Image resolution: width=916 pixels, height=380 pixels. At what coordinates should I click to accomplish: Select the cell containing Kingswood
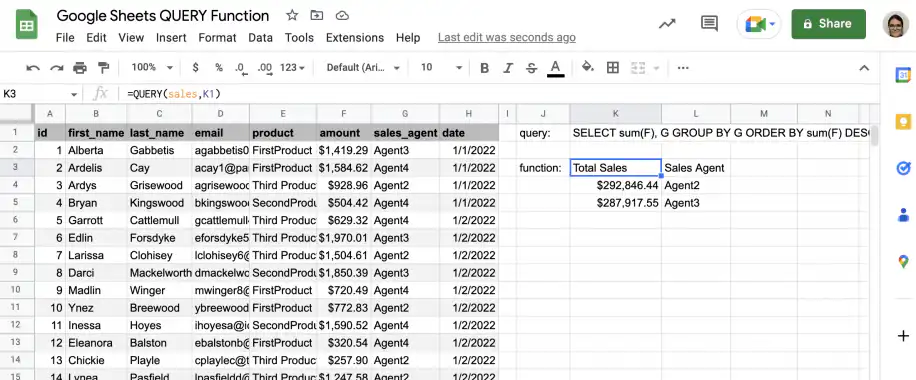click(x=160, y=203)
